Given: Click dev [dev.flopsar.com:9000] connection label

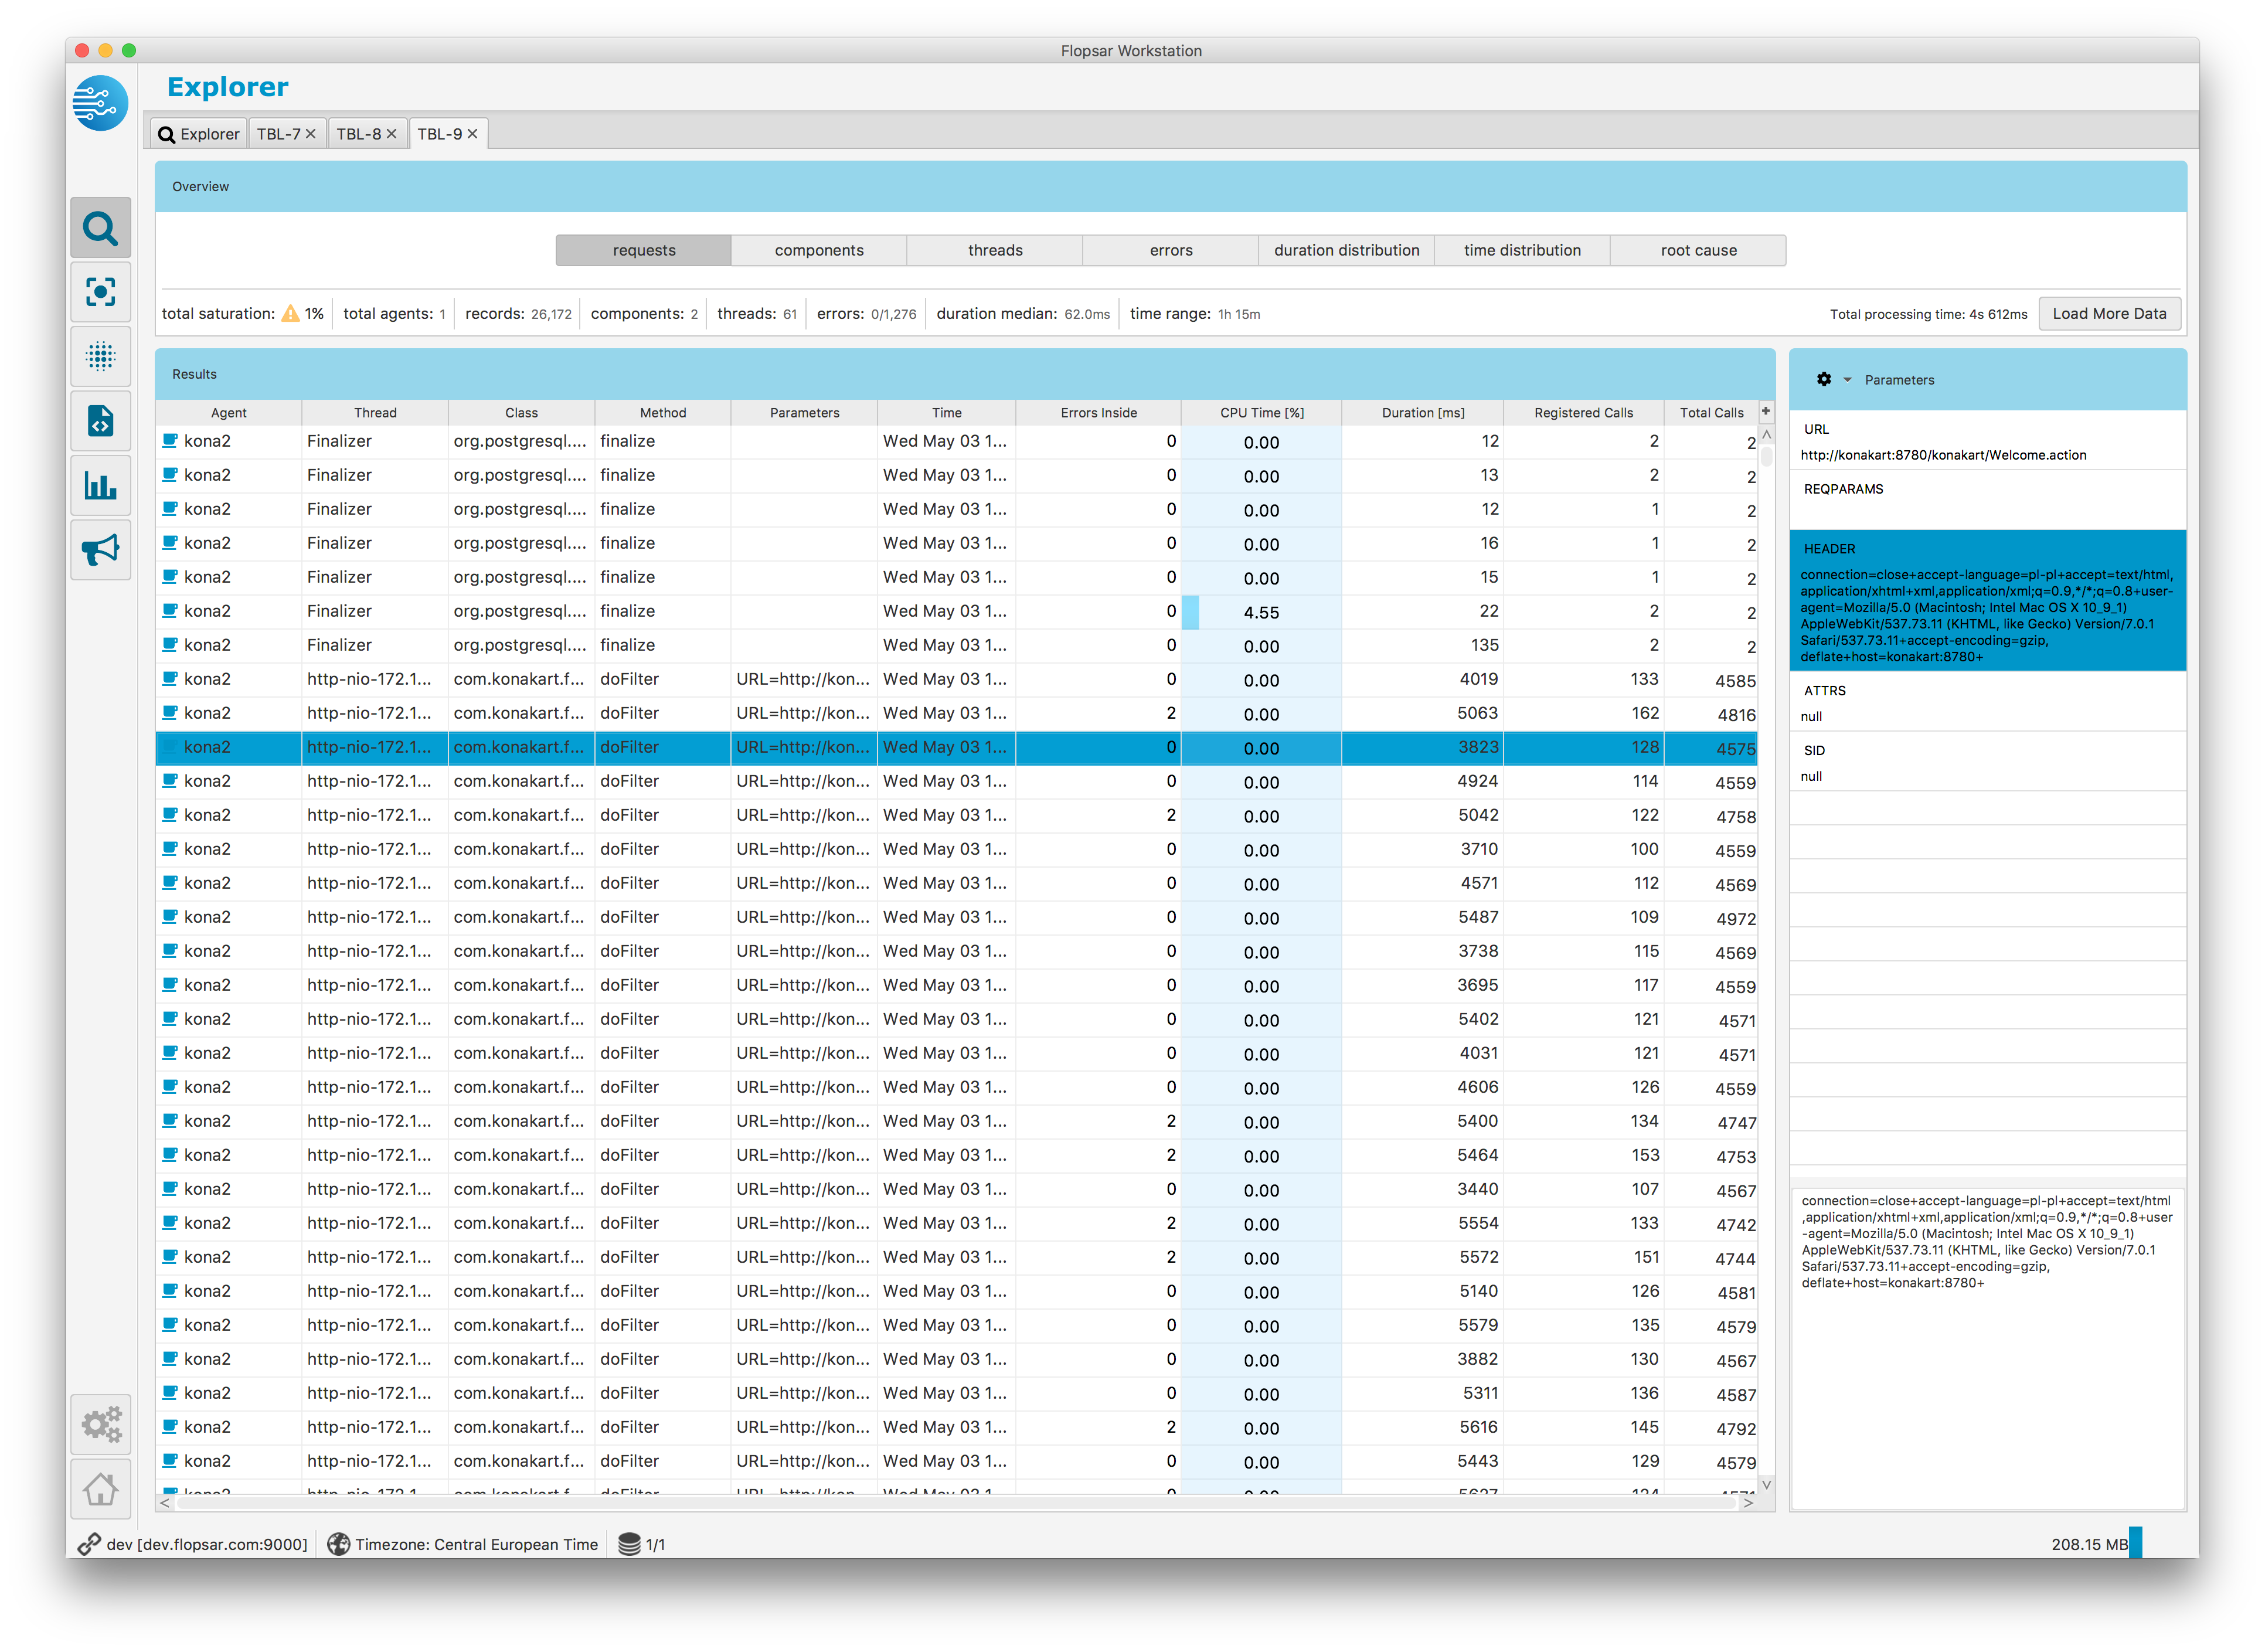Looking at the screenshot, I should (207, 1545).
